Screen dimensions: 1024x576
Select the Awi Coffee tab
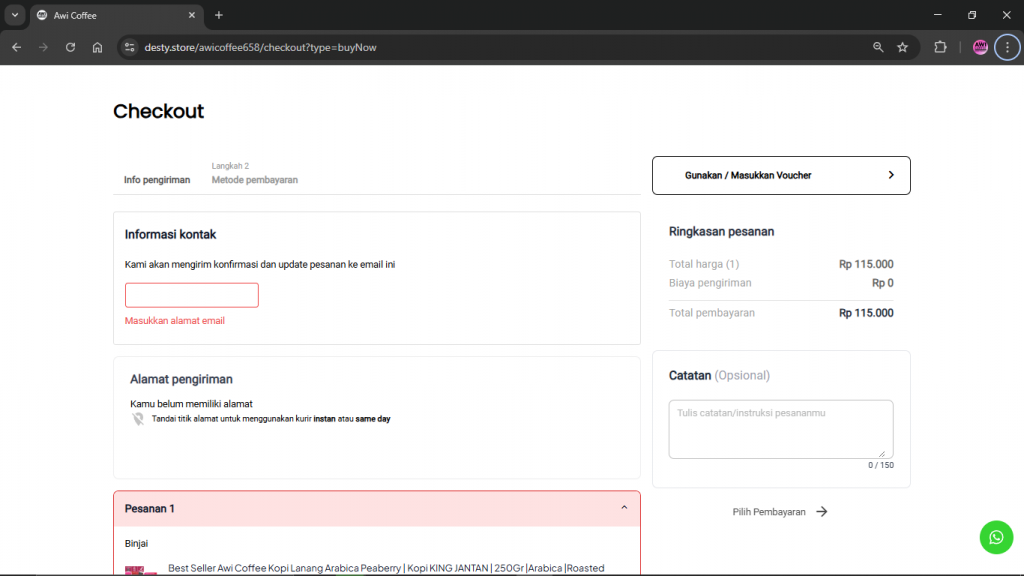click(x=116, y=15)
